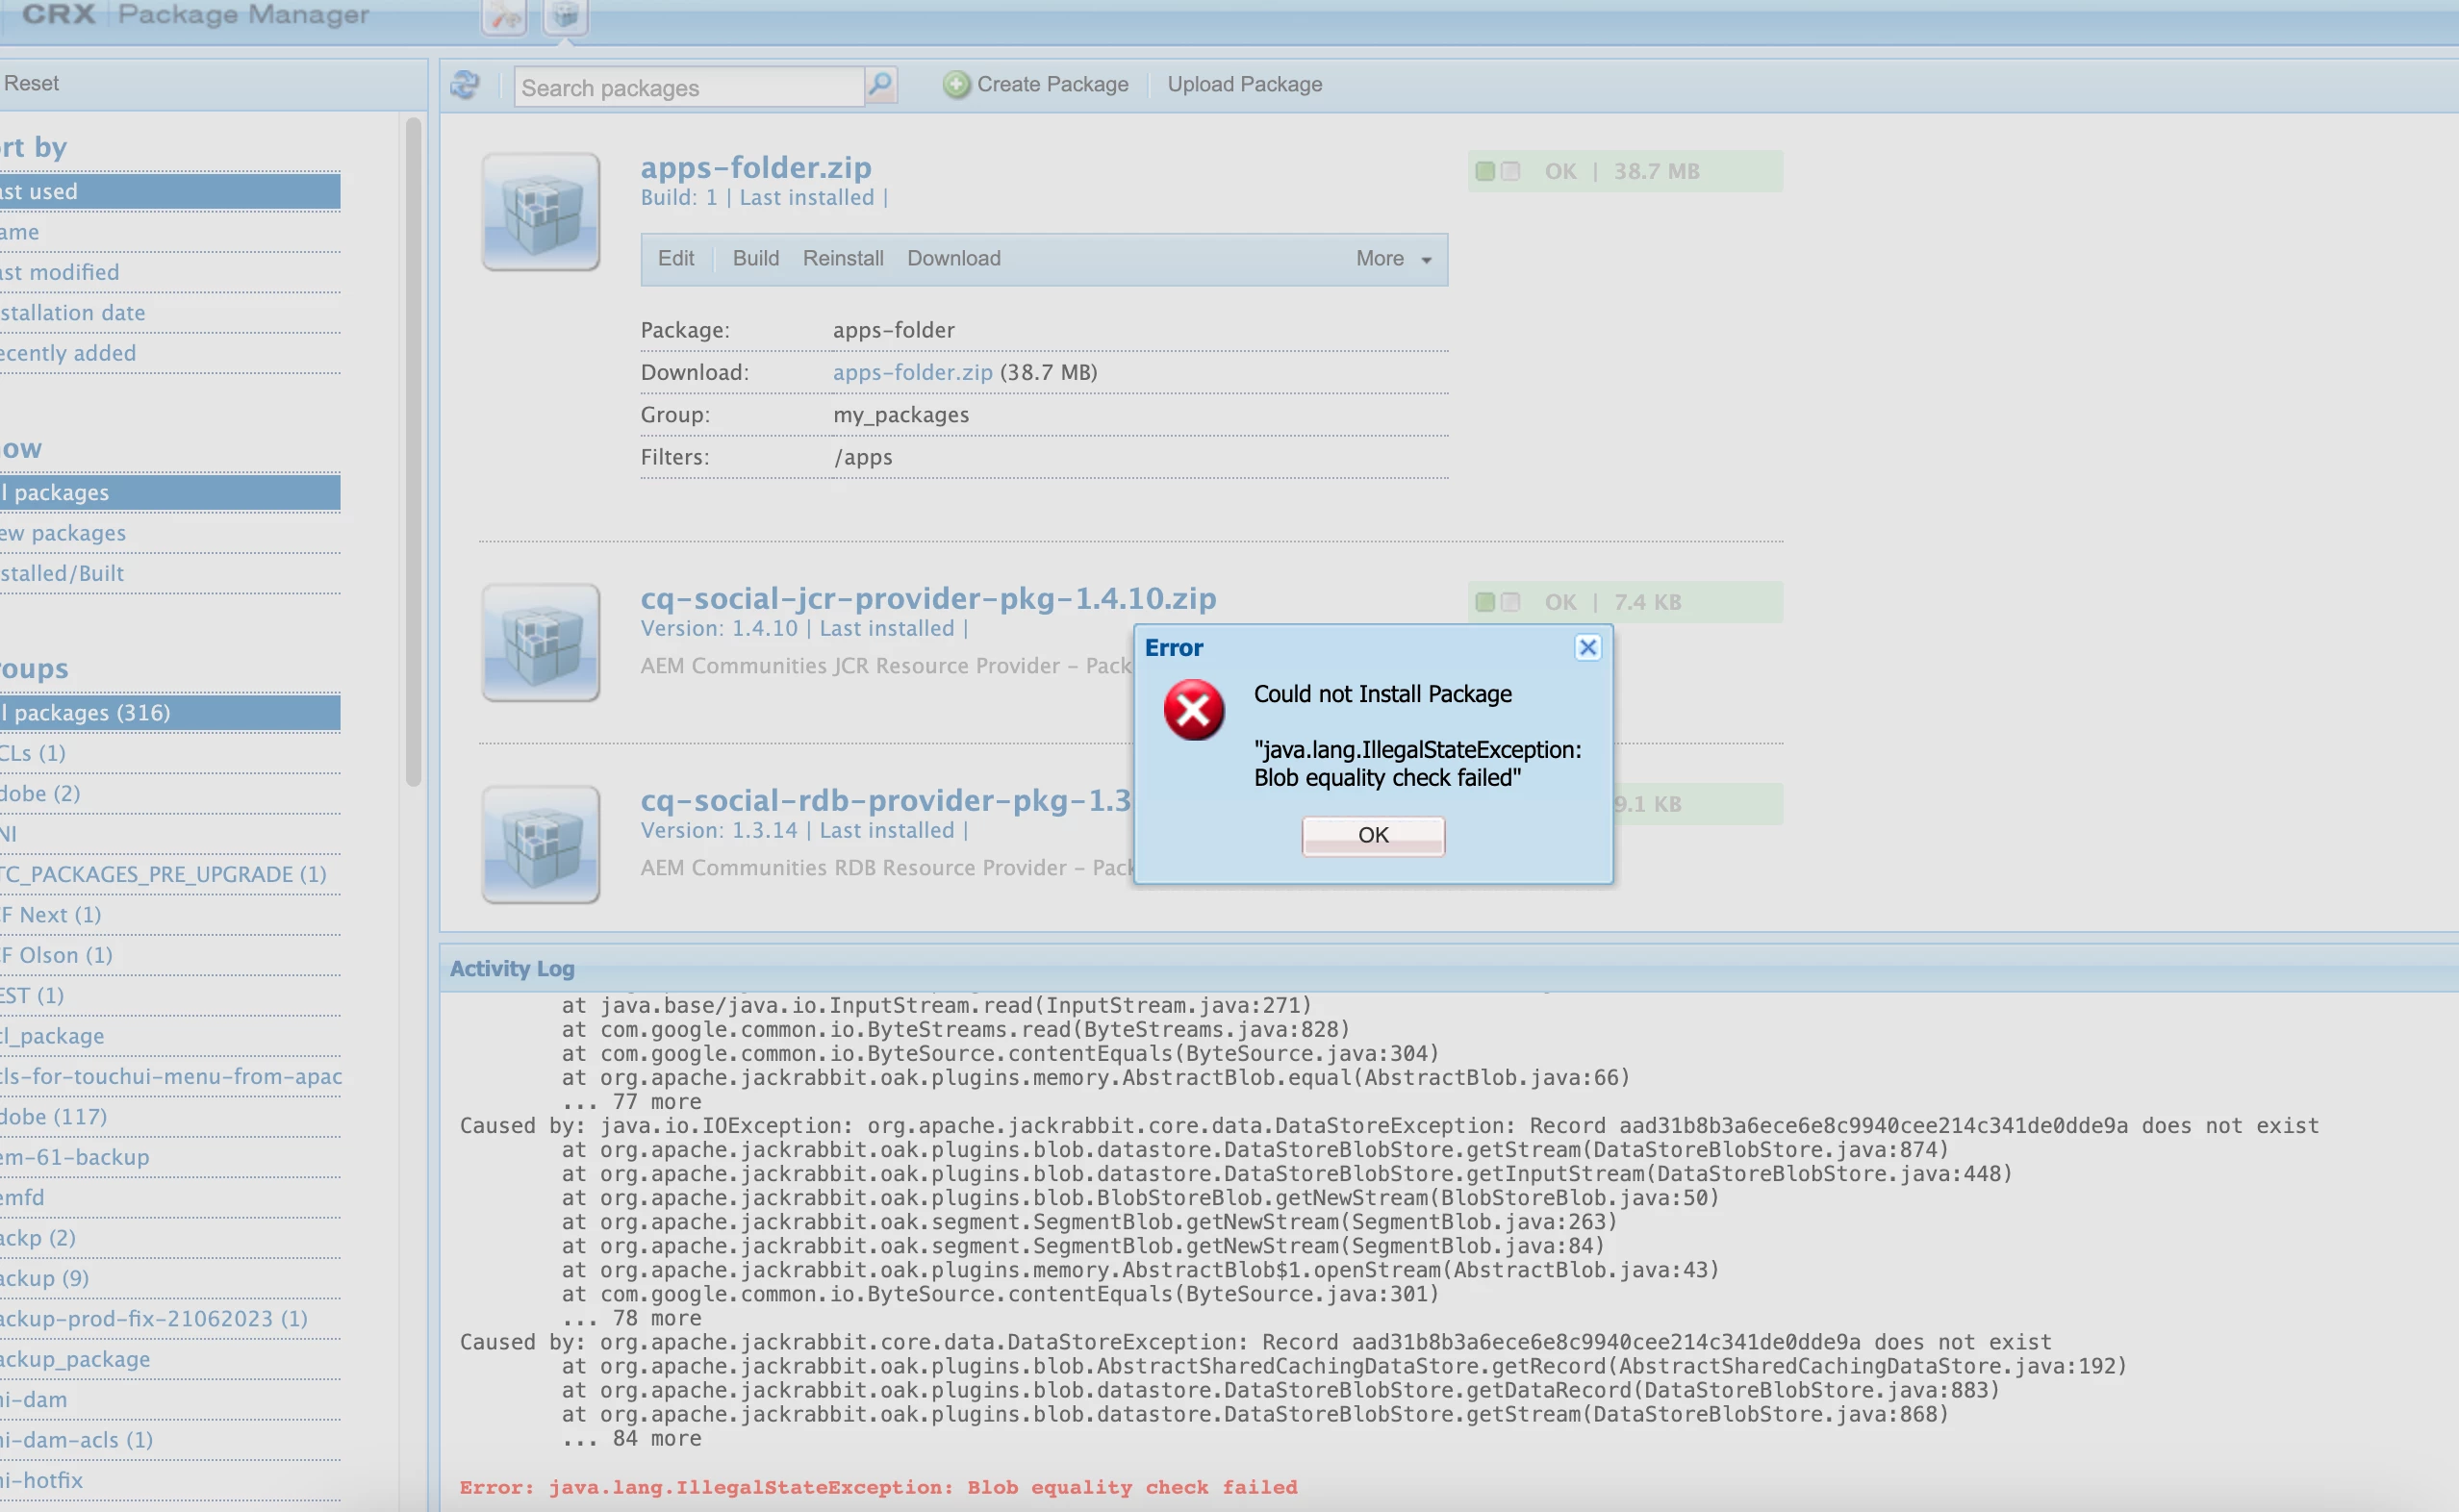
Task: Click apps-folder.zip package cube thumbnail
Action: click(x=541, y=212)
